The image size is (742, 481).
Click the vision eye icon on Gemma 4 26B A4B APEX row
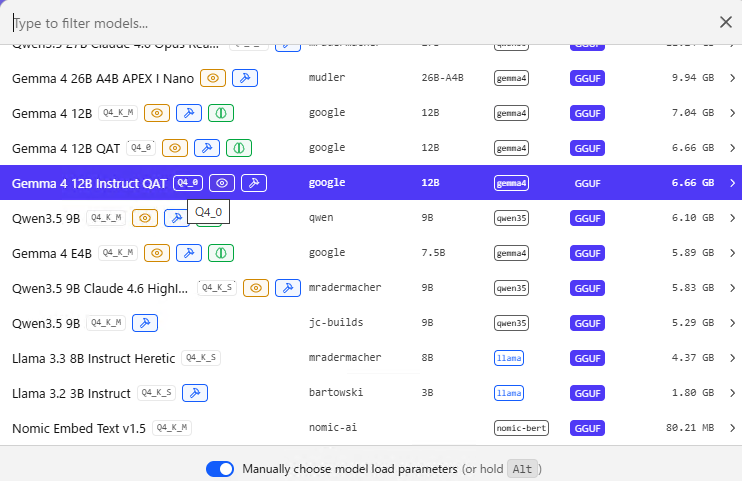[213, 78]
